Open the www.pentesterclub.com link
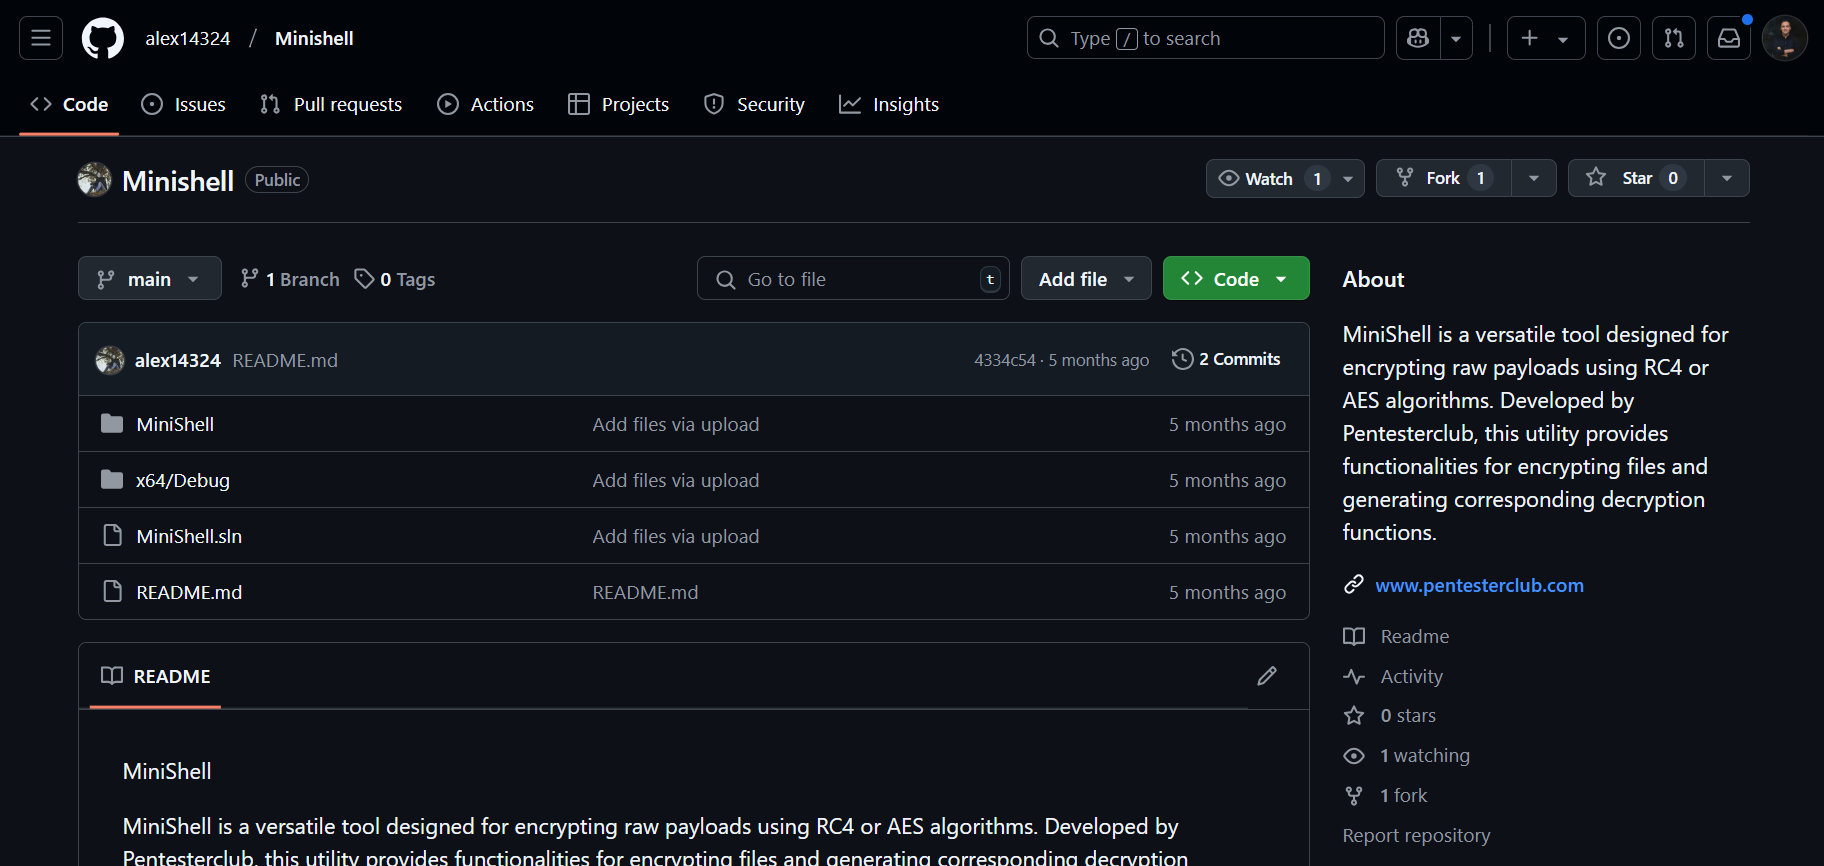1824x866 pixels. tap(1479, 585)
